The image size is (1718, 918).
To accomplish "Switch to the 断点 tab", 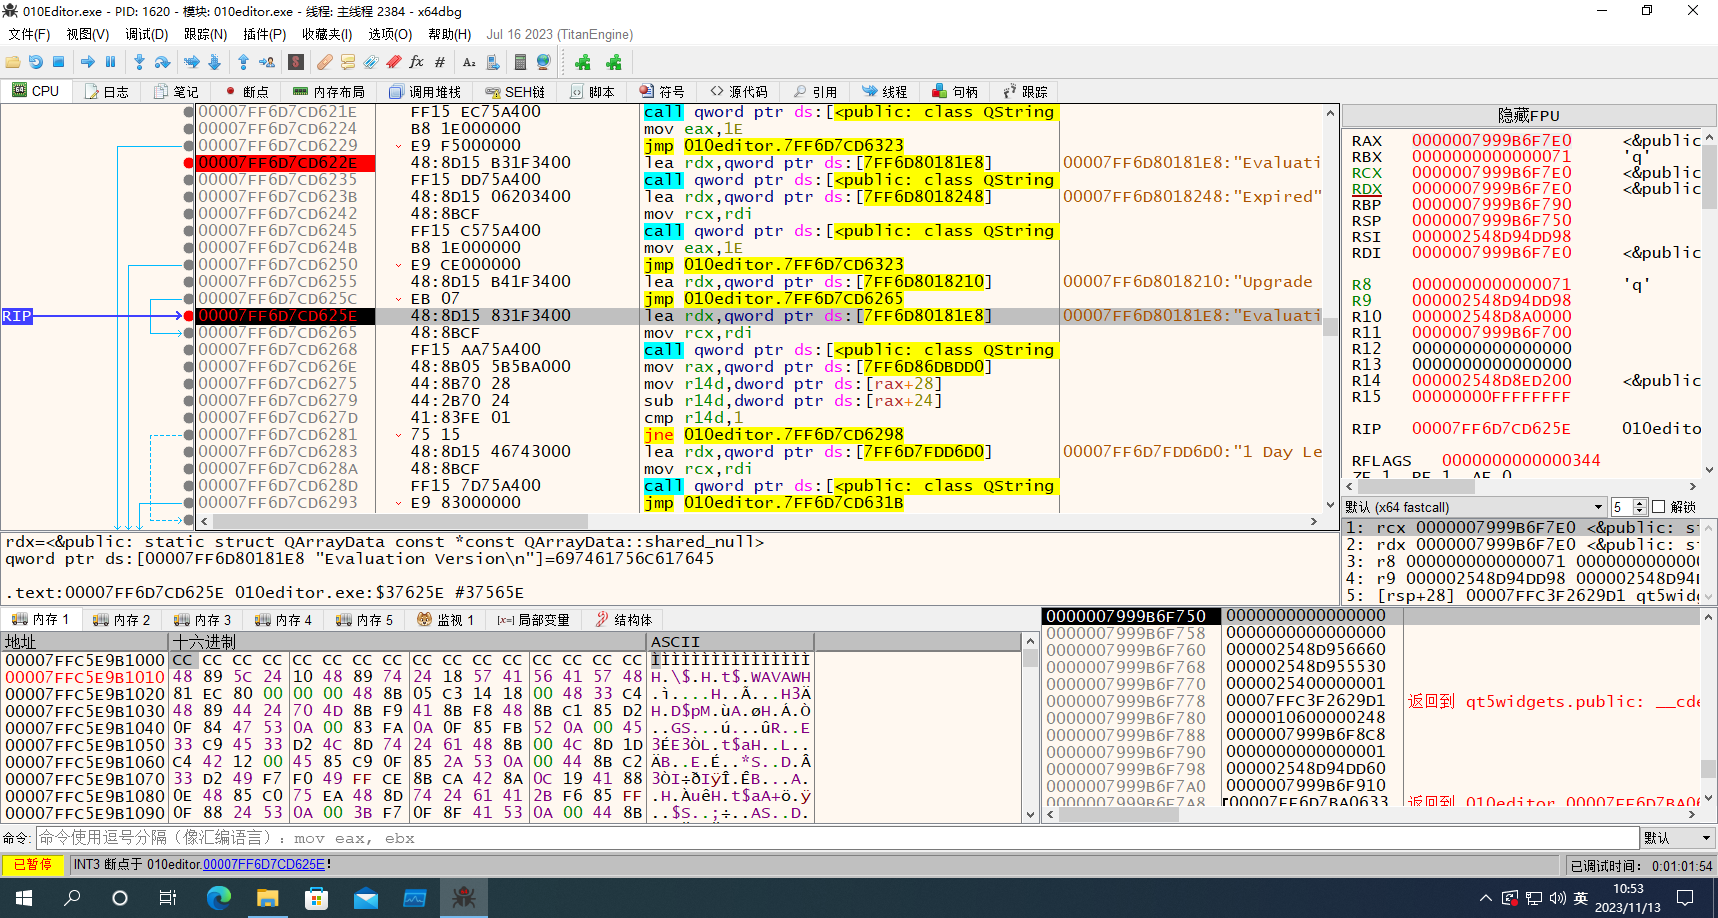I will pos(247,91).
